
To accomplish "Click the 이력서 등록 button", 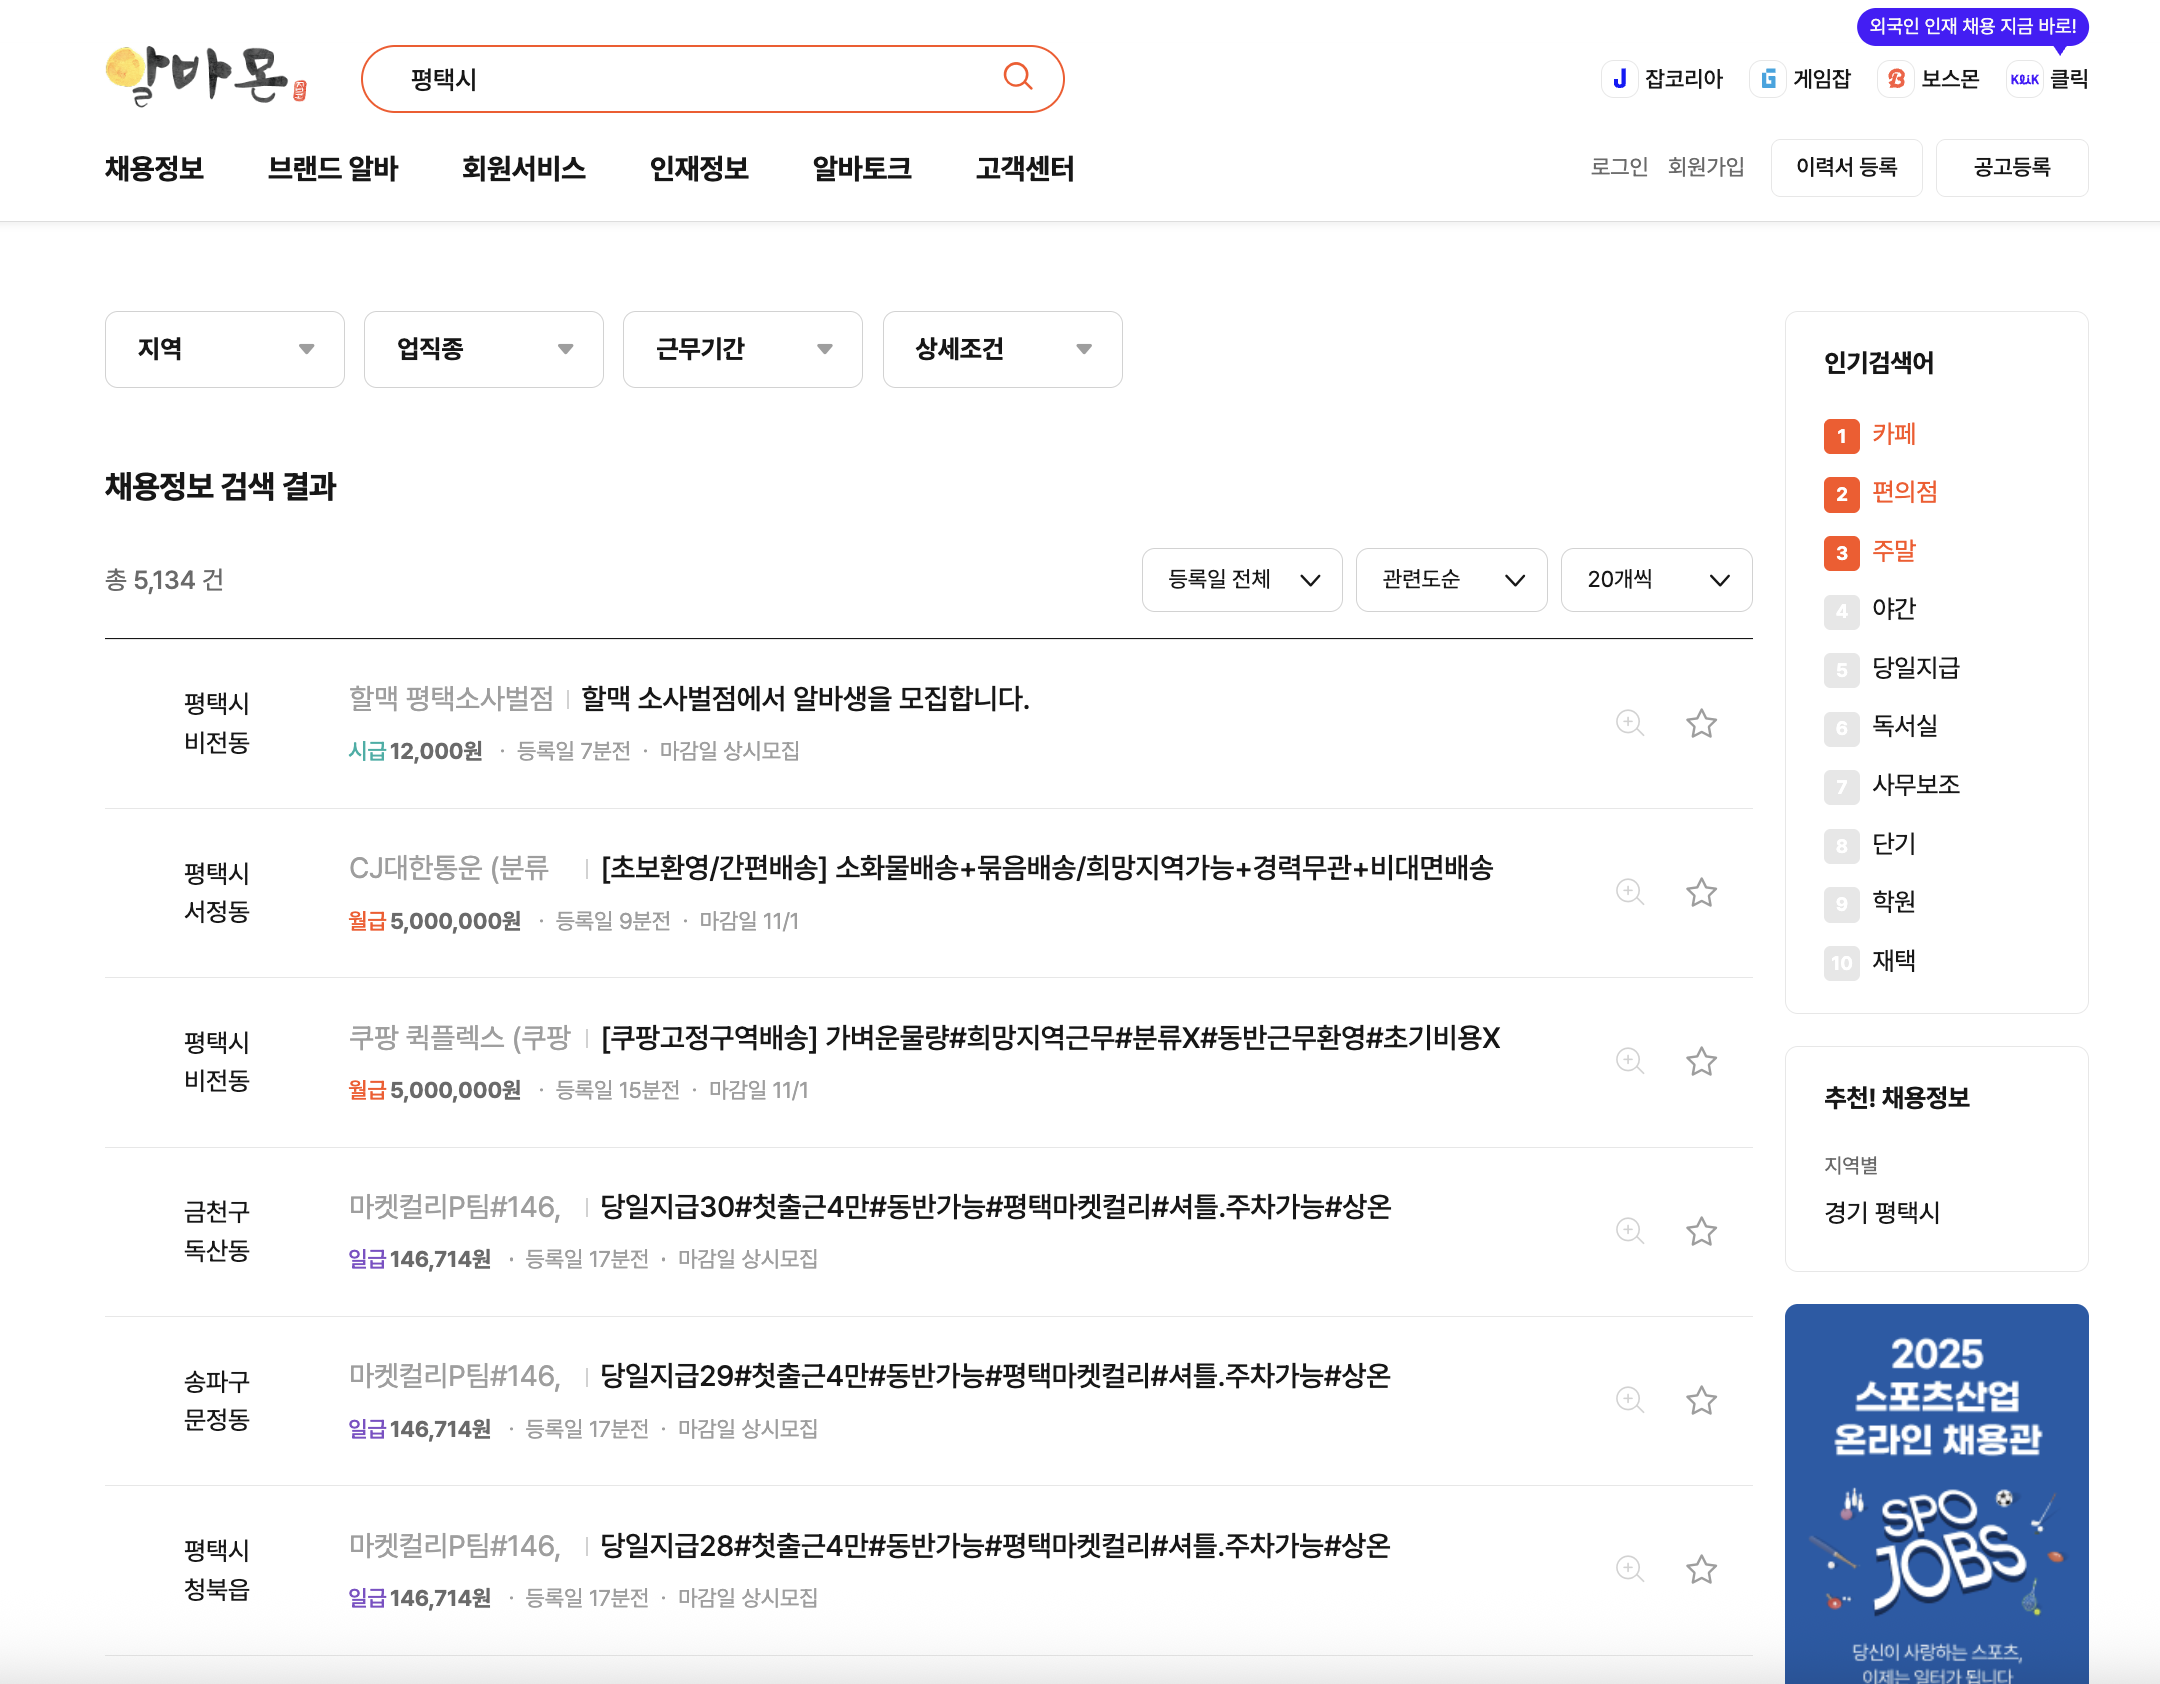I will click(1846, 167).
